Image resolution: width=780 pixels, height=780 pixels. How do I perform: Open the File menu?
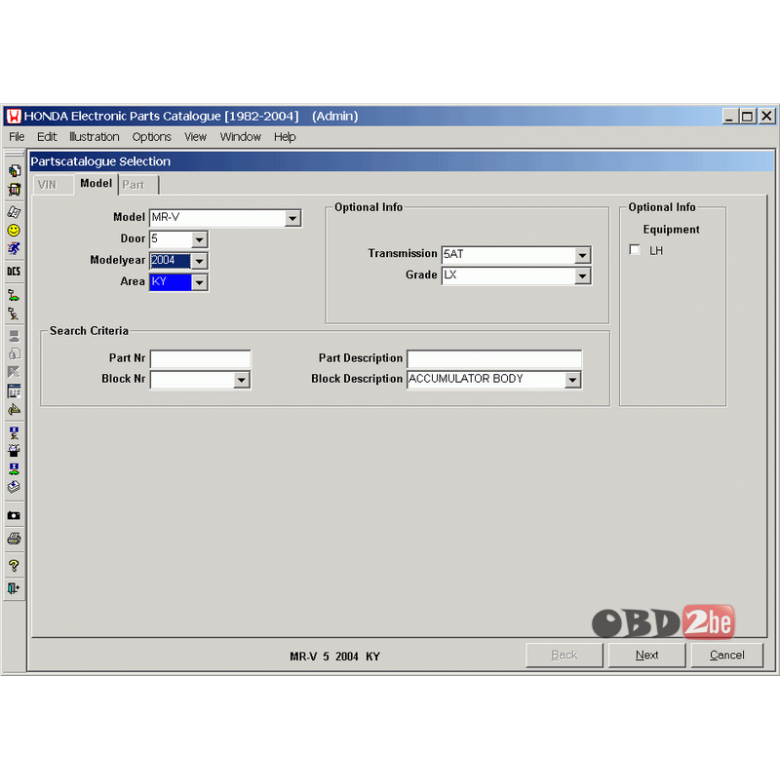point(16,137)
